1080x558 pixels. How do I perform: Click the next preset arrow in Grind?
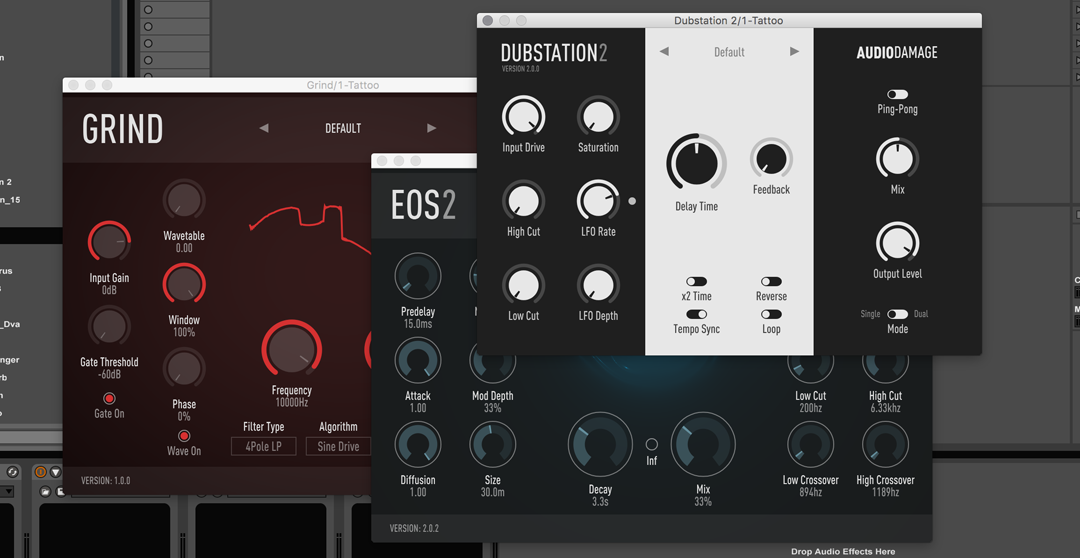click(x=431, y=128)
